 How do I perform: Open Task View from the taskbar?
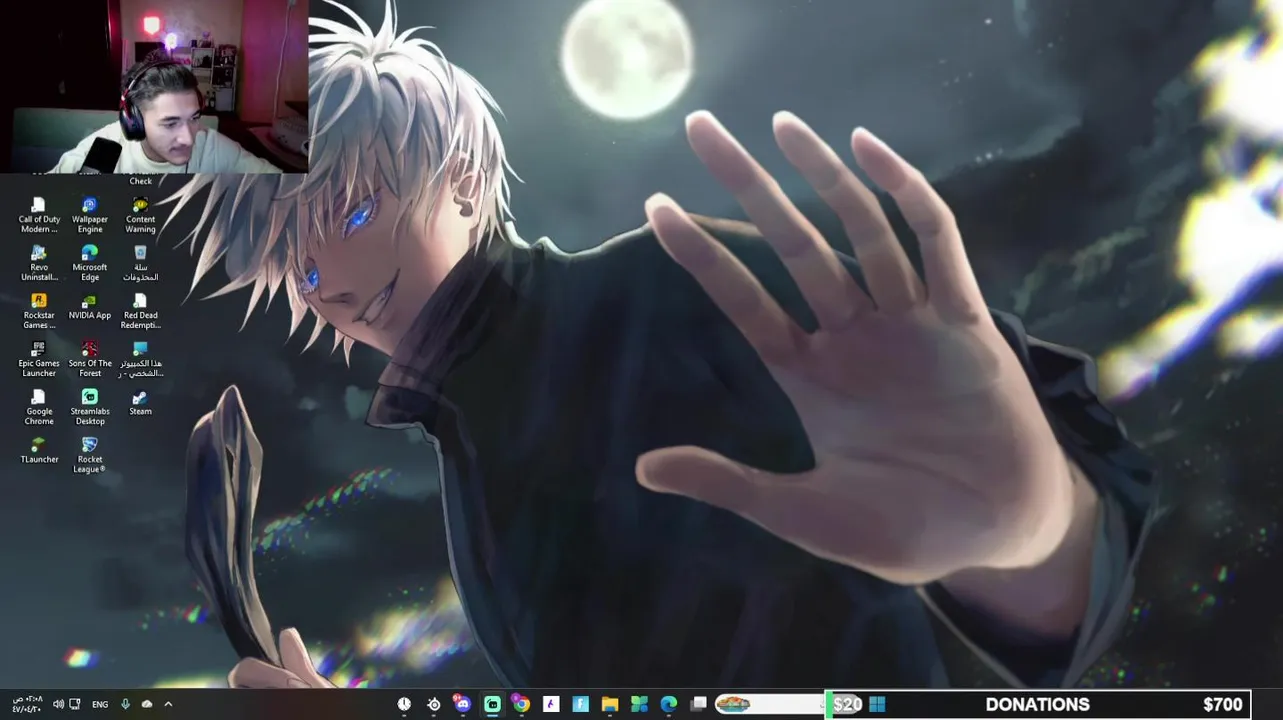pos(699,704)
